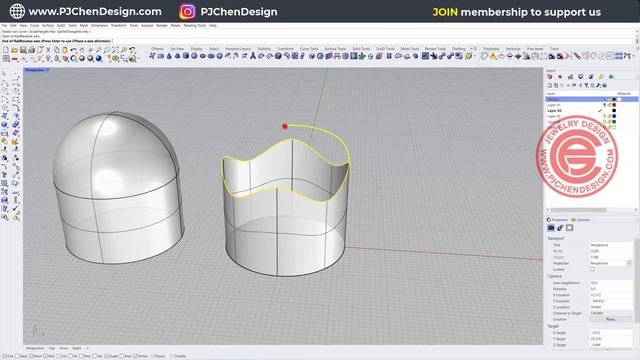Collapse the Target properties section
This screenshot has height=360, width=640.
coord(553,326)
